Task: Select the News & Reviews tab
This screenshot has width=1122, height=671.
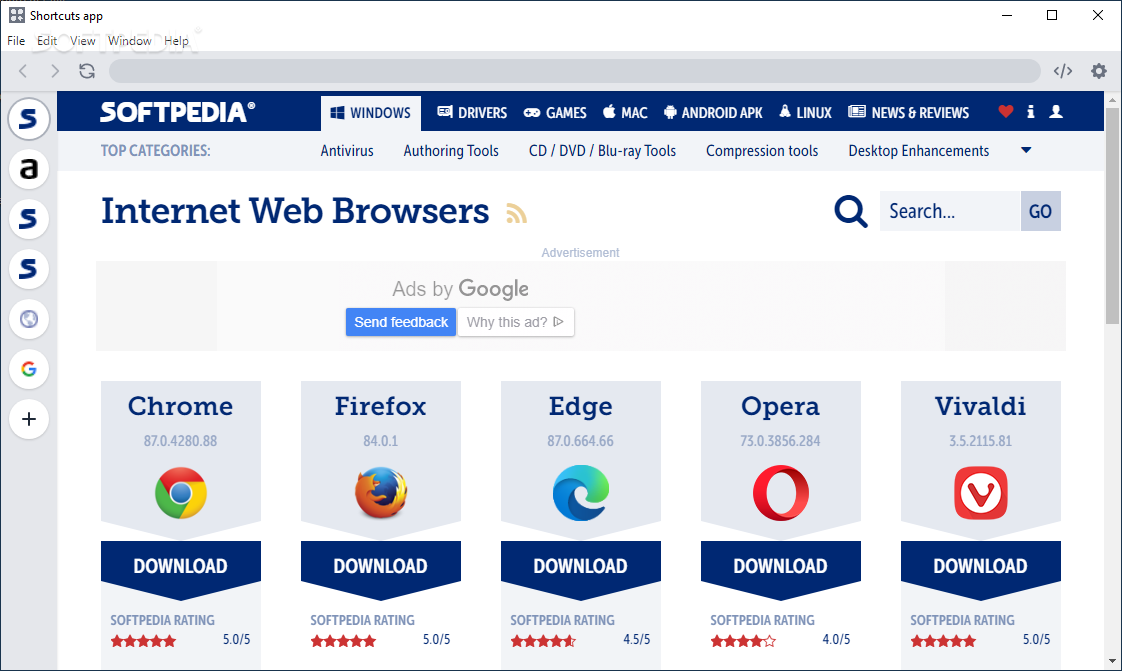Action: point(909,113)
